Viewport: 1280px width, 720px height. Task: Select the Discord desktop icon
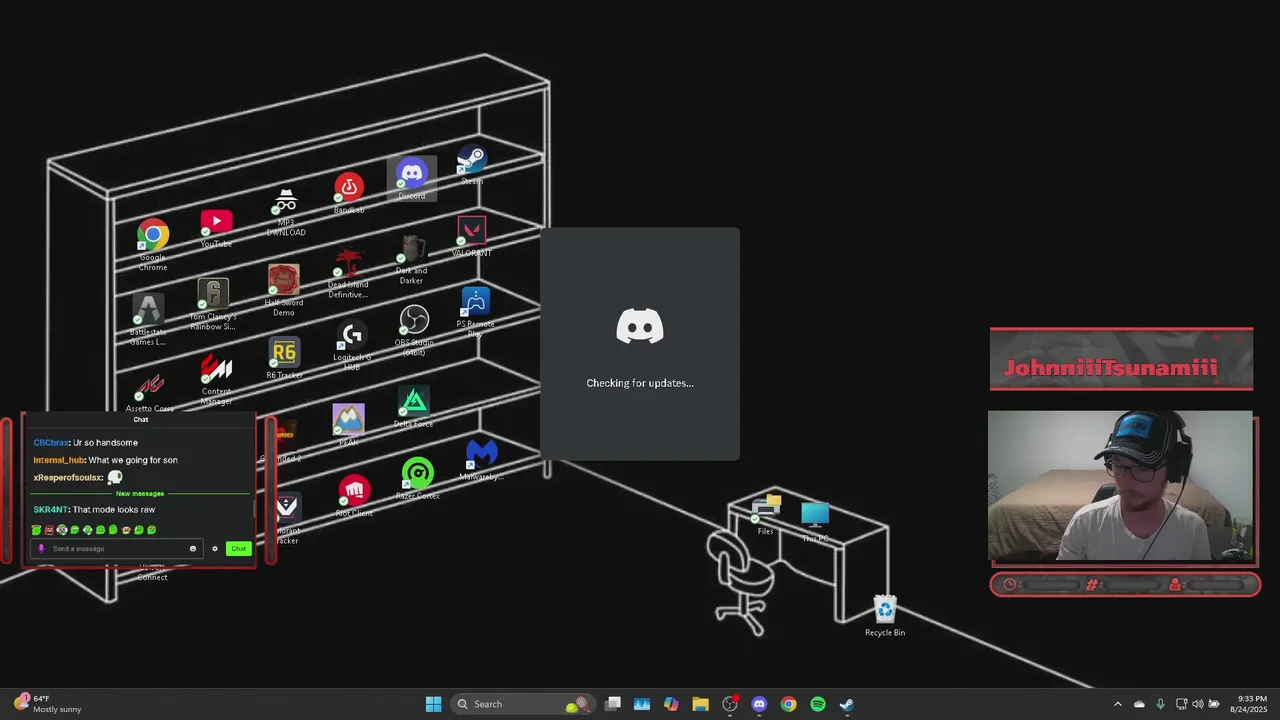coord(412,179)
